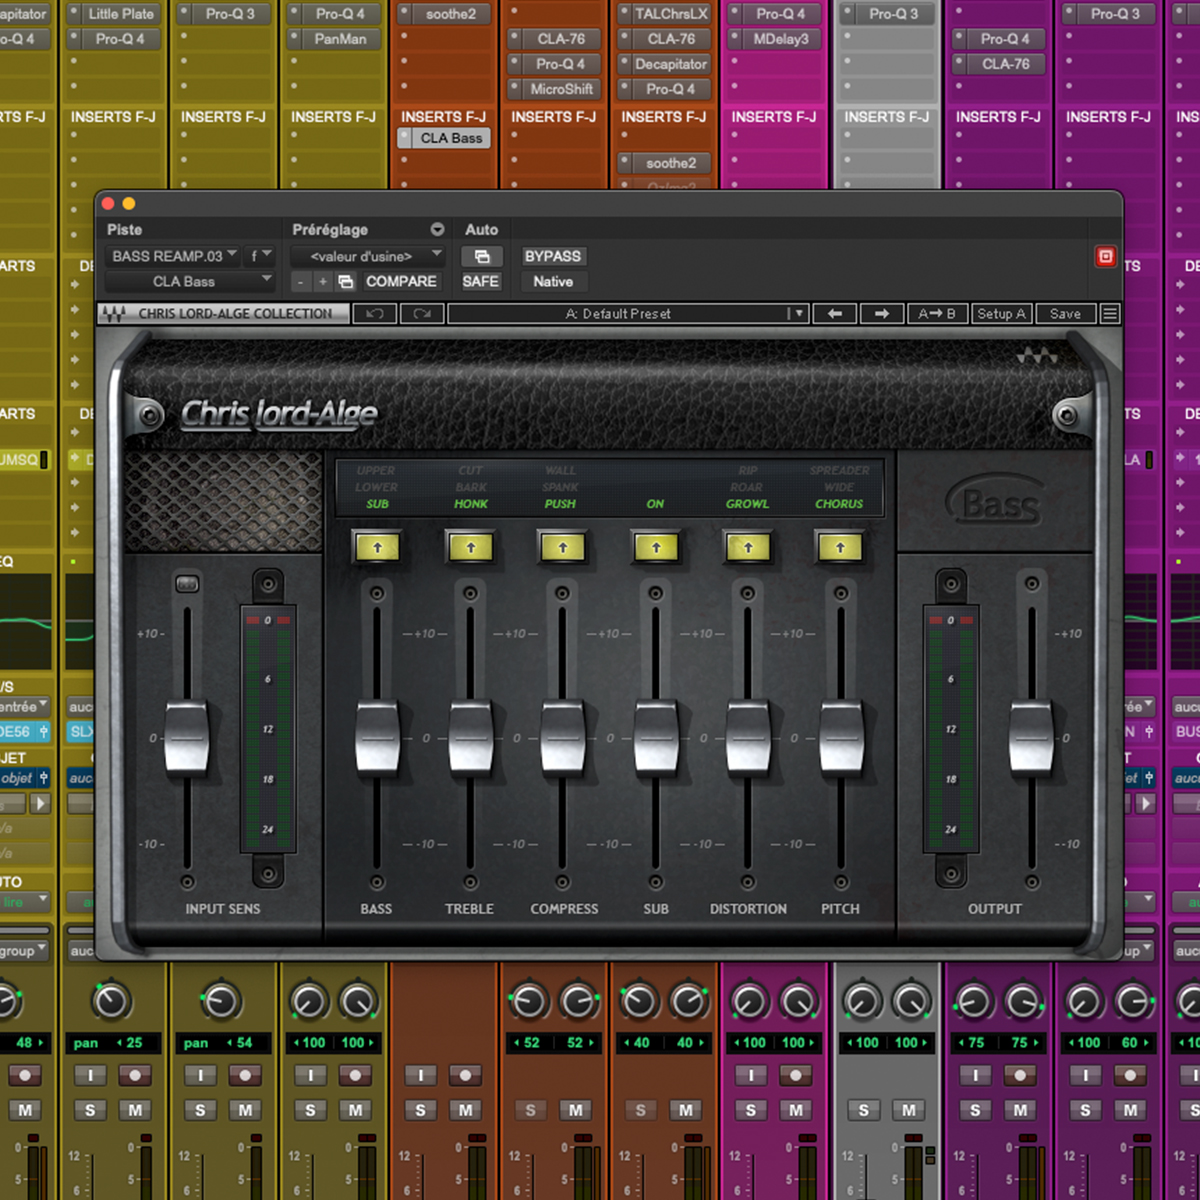Open the Little Plate insert slot
This screenshot has width=1200, height=1200.
pyautogui.click(x=114, y=14)
